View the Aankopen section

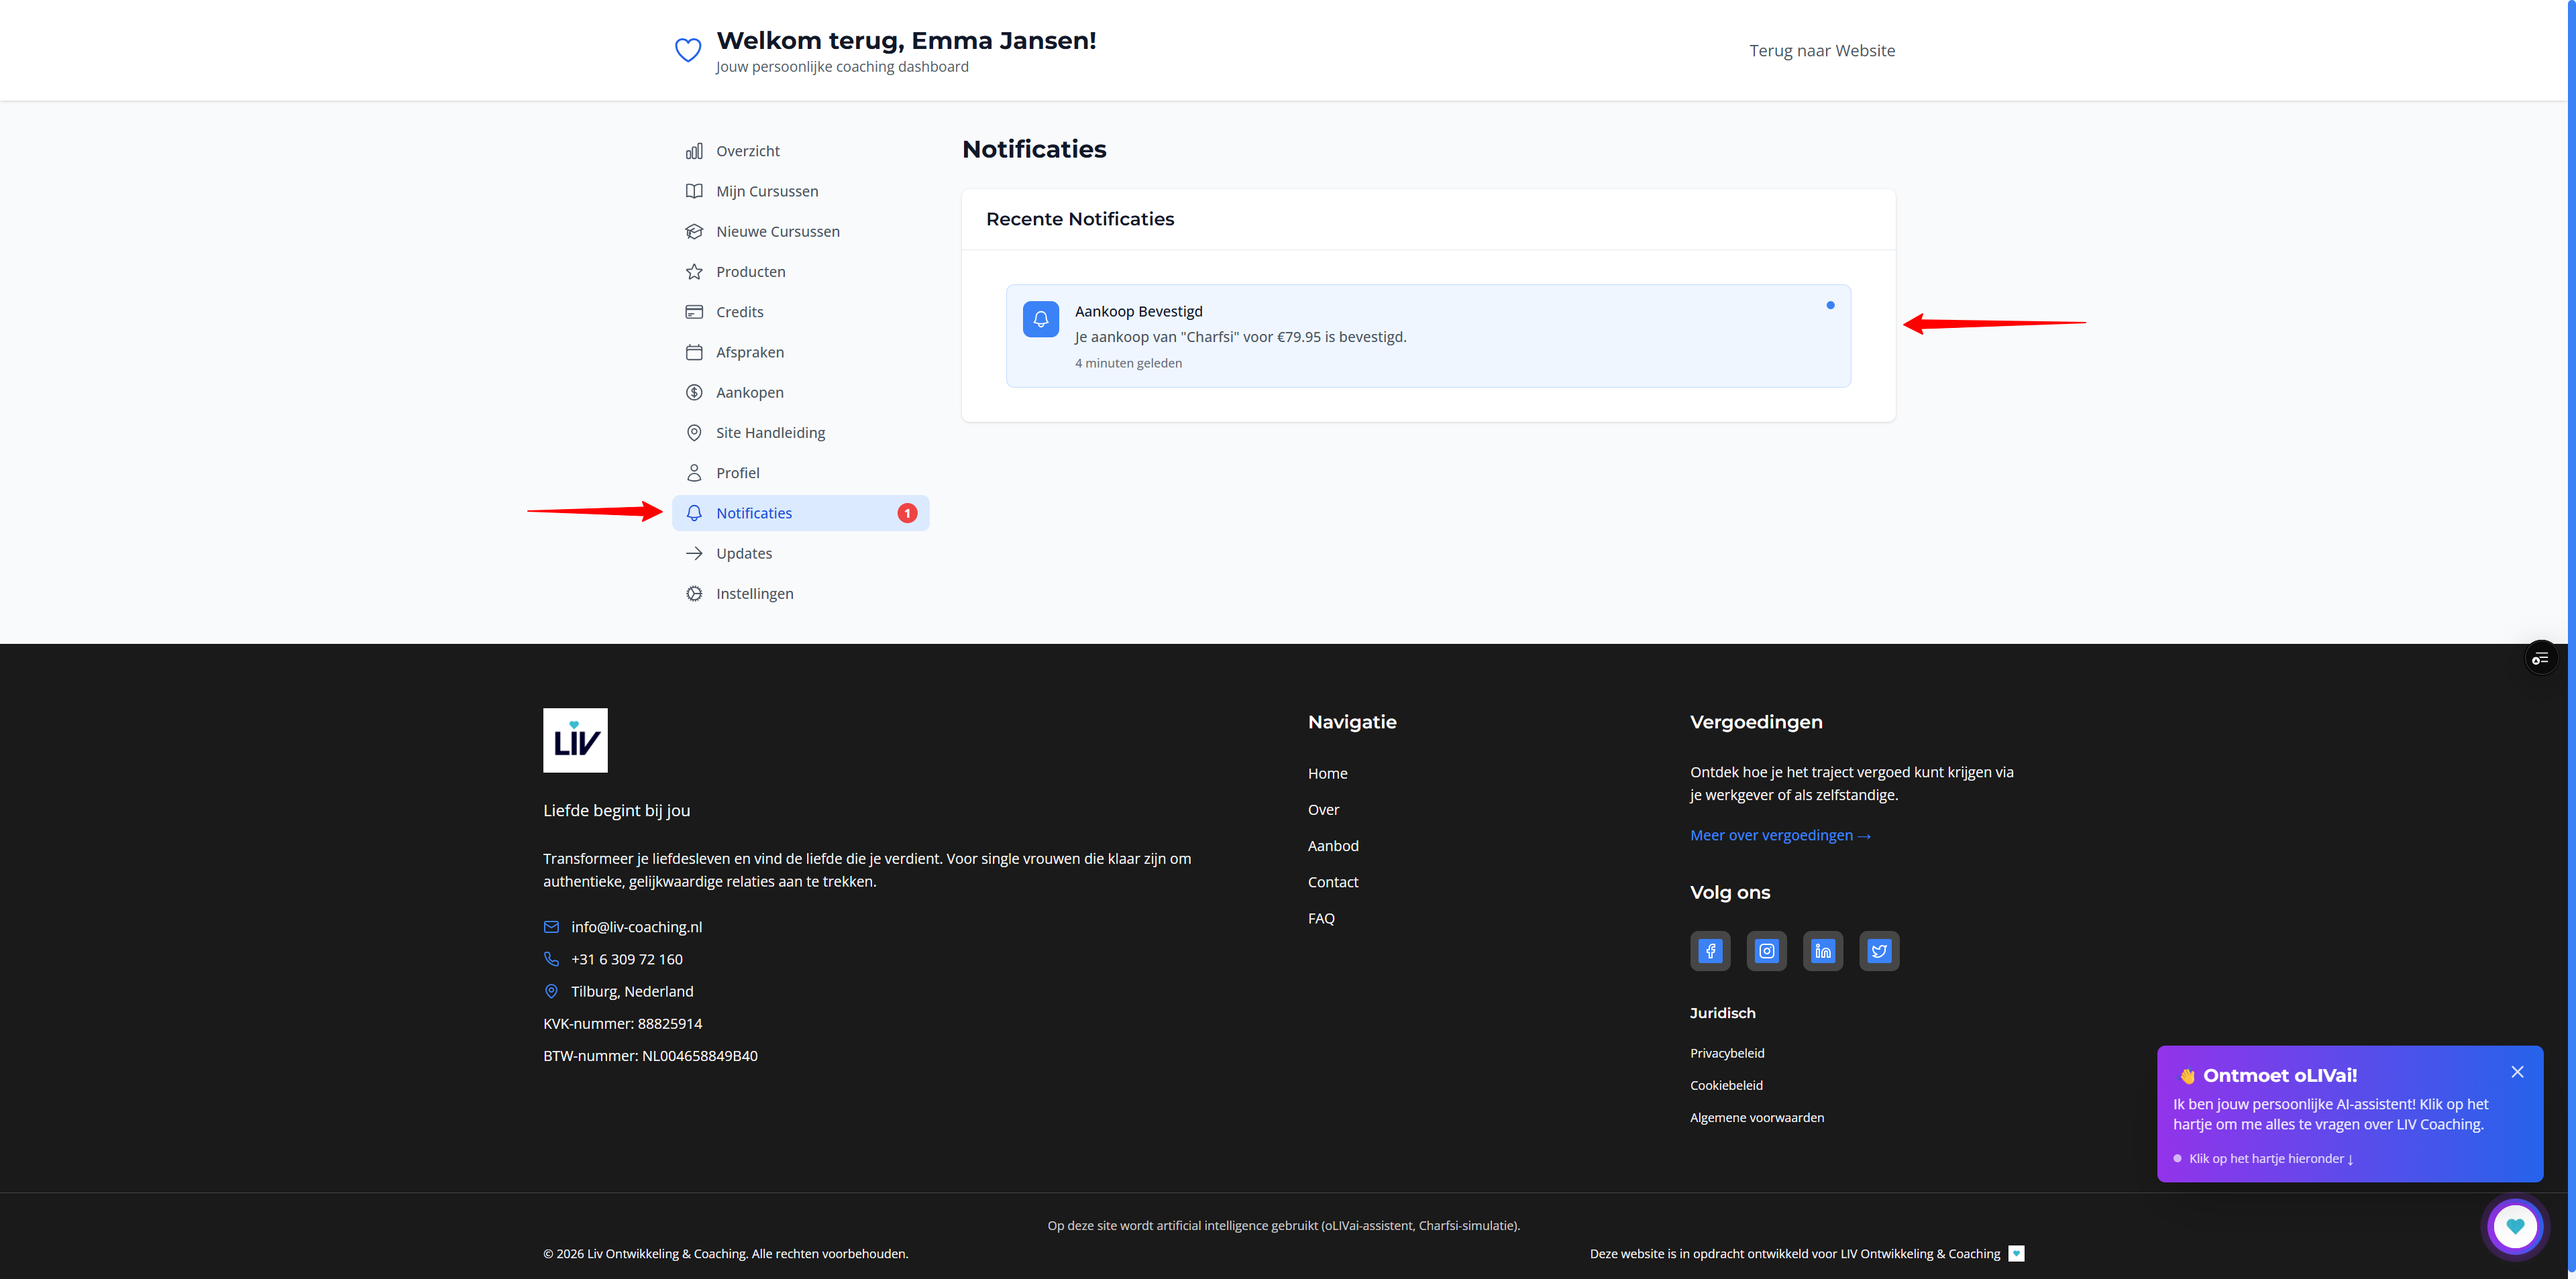[x=749, y=392]
